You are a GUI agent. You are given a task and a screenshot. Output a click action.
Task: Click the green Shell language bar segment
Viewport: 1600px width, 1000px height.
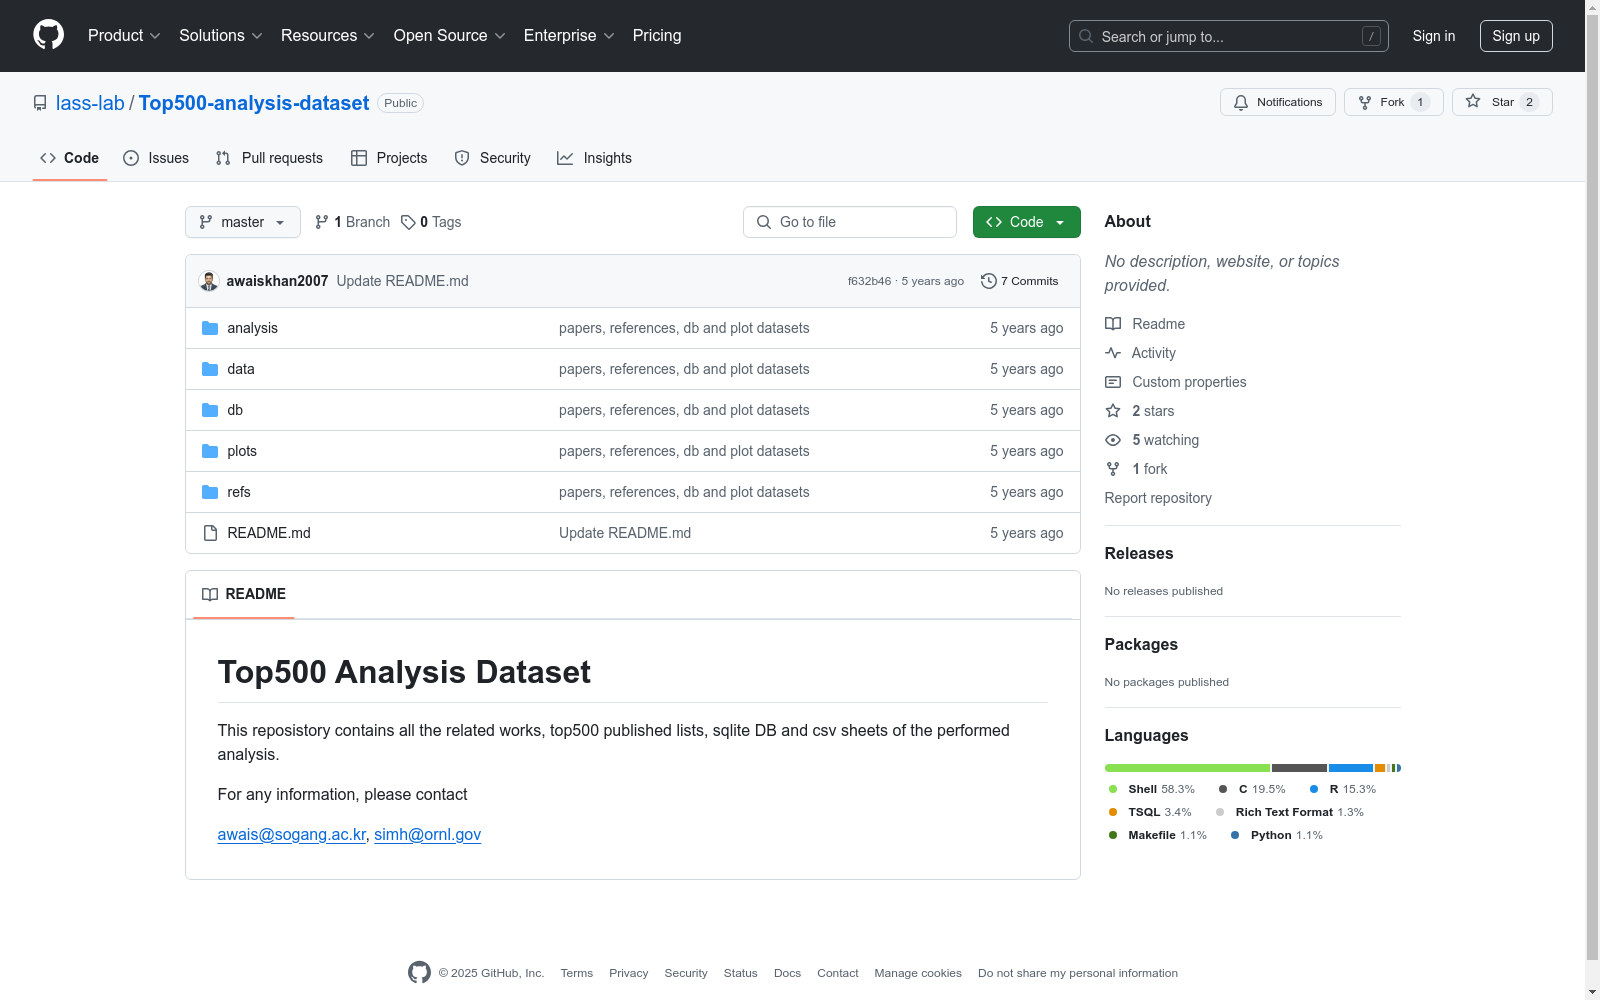[1187, 768]
